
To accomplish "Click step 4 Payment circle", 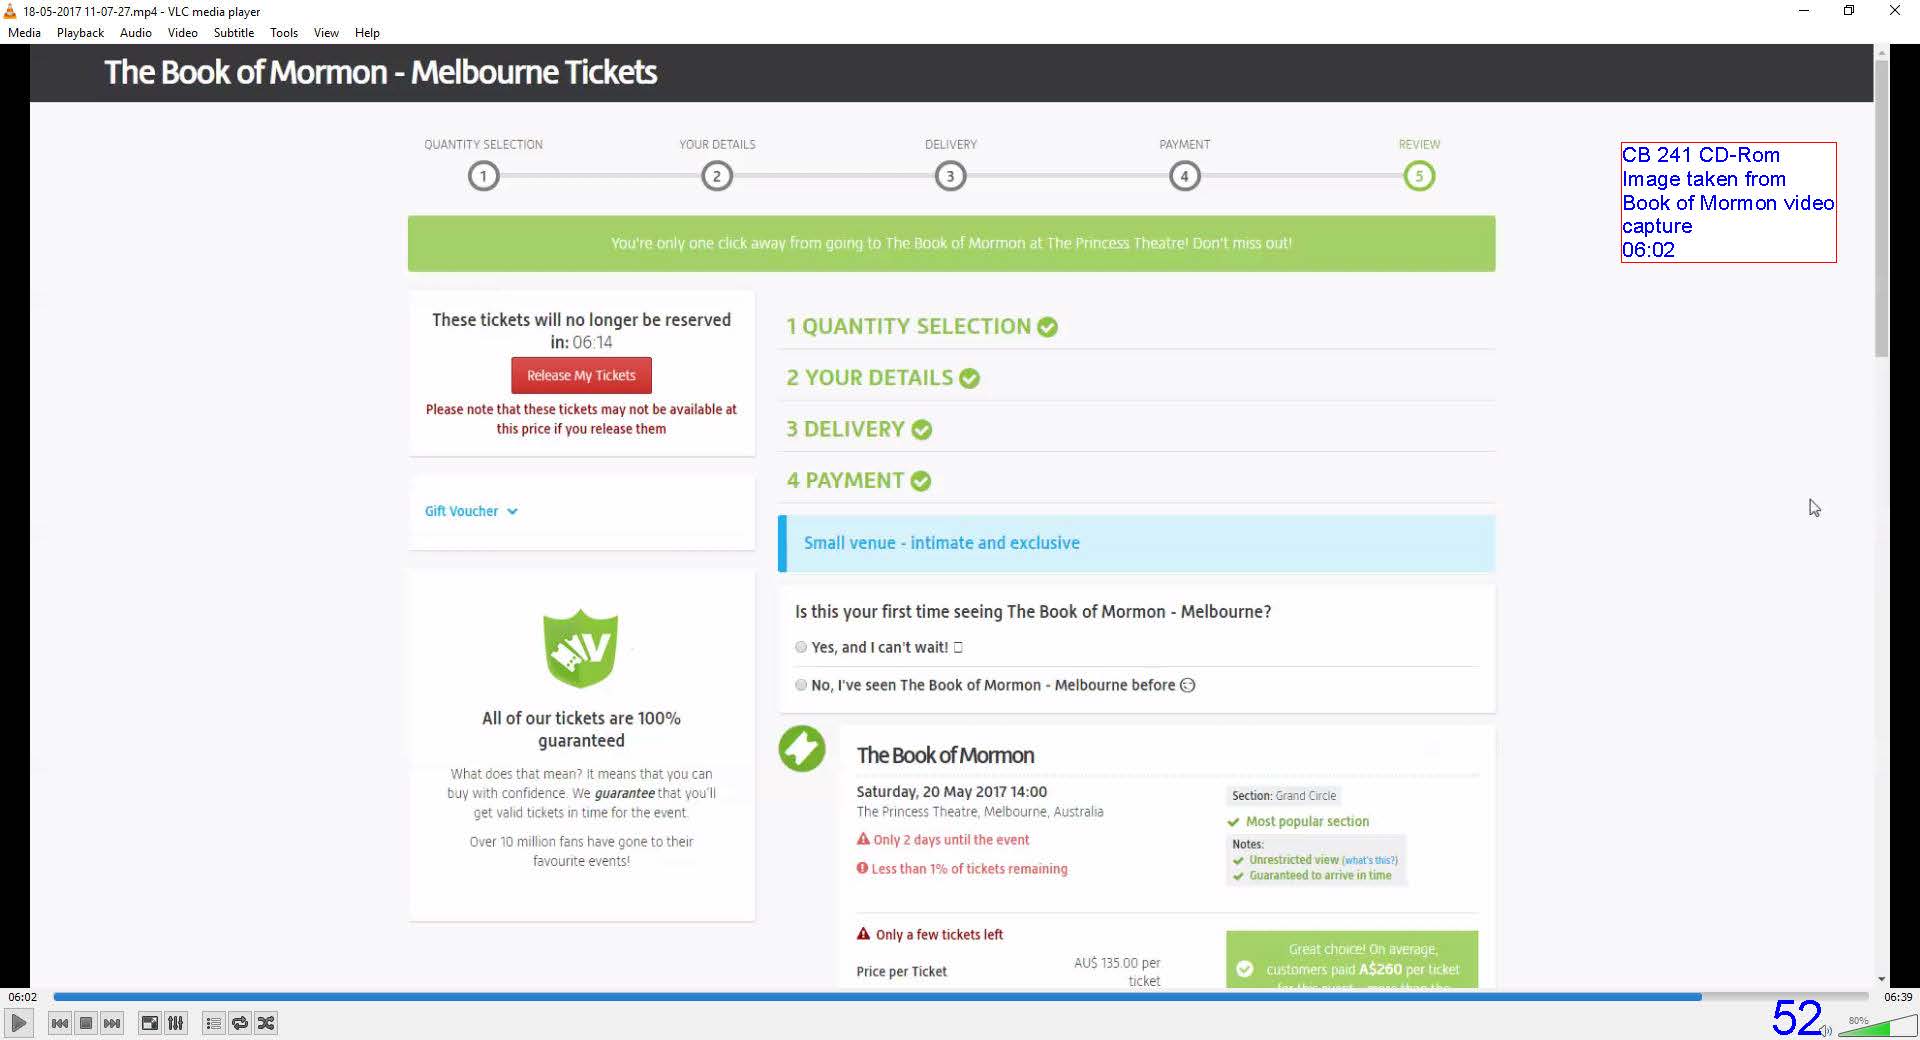I will coord(1184,176).
